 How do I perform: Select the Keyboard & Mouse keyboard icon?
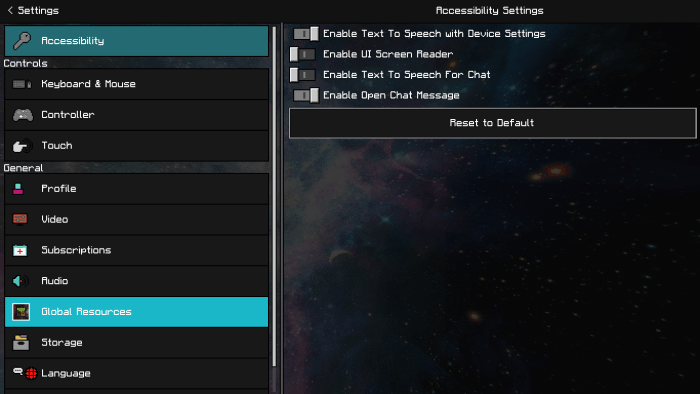(x=22, y=84)
